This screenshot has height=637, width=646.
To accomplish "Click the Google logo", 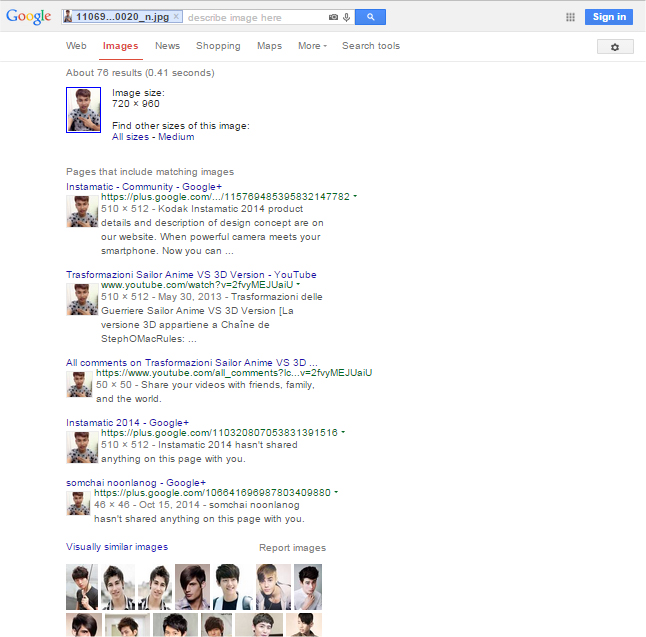I will pyautogui.click(x=28, y=16).
